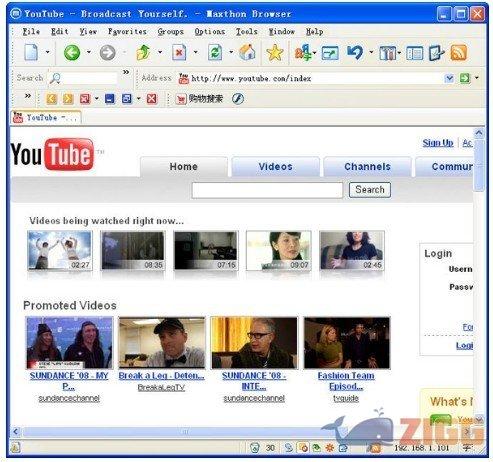Image resolution: width=493 pixels, height=462 pixels.
Task: Open Favorites with the yellow star icon
Action: point(275,53)
